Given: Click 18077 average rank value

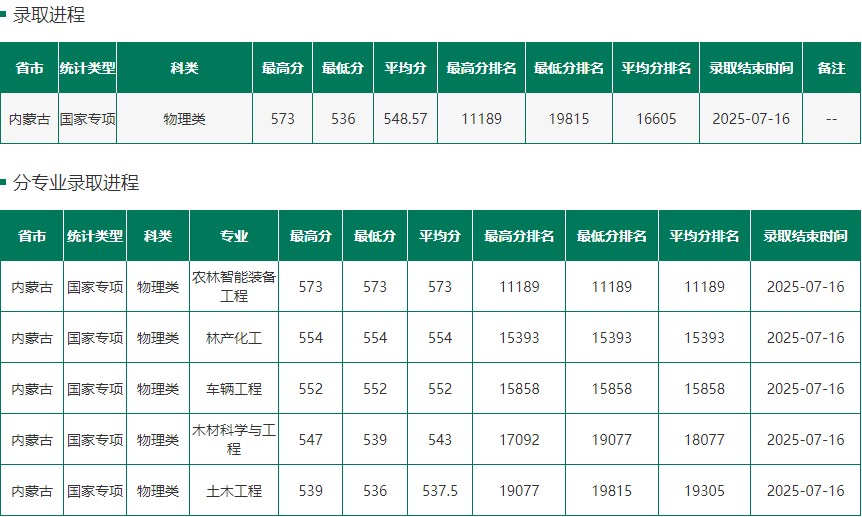Looking at the screenshot, I should [704, 439].
